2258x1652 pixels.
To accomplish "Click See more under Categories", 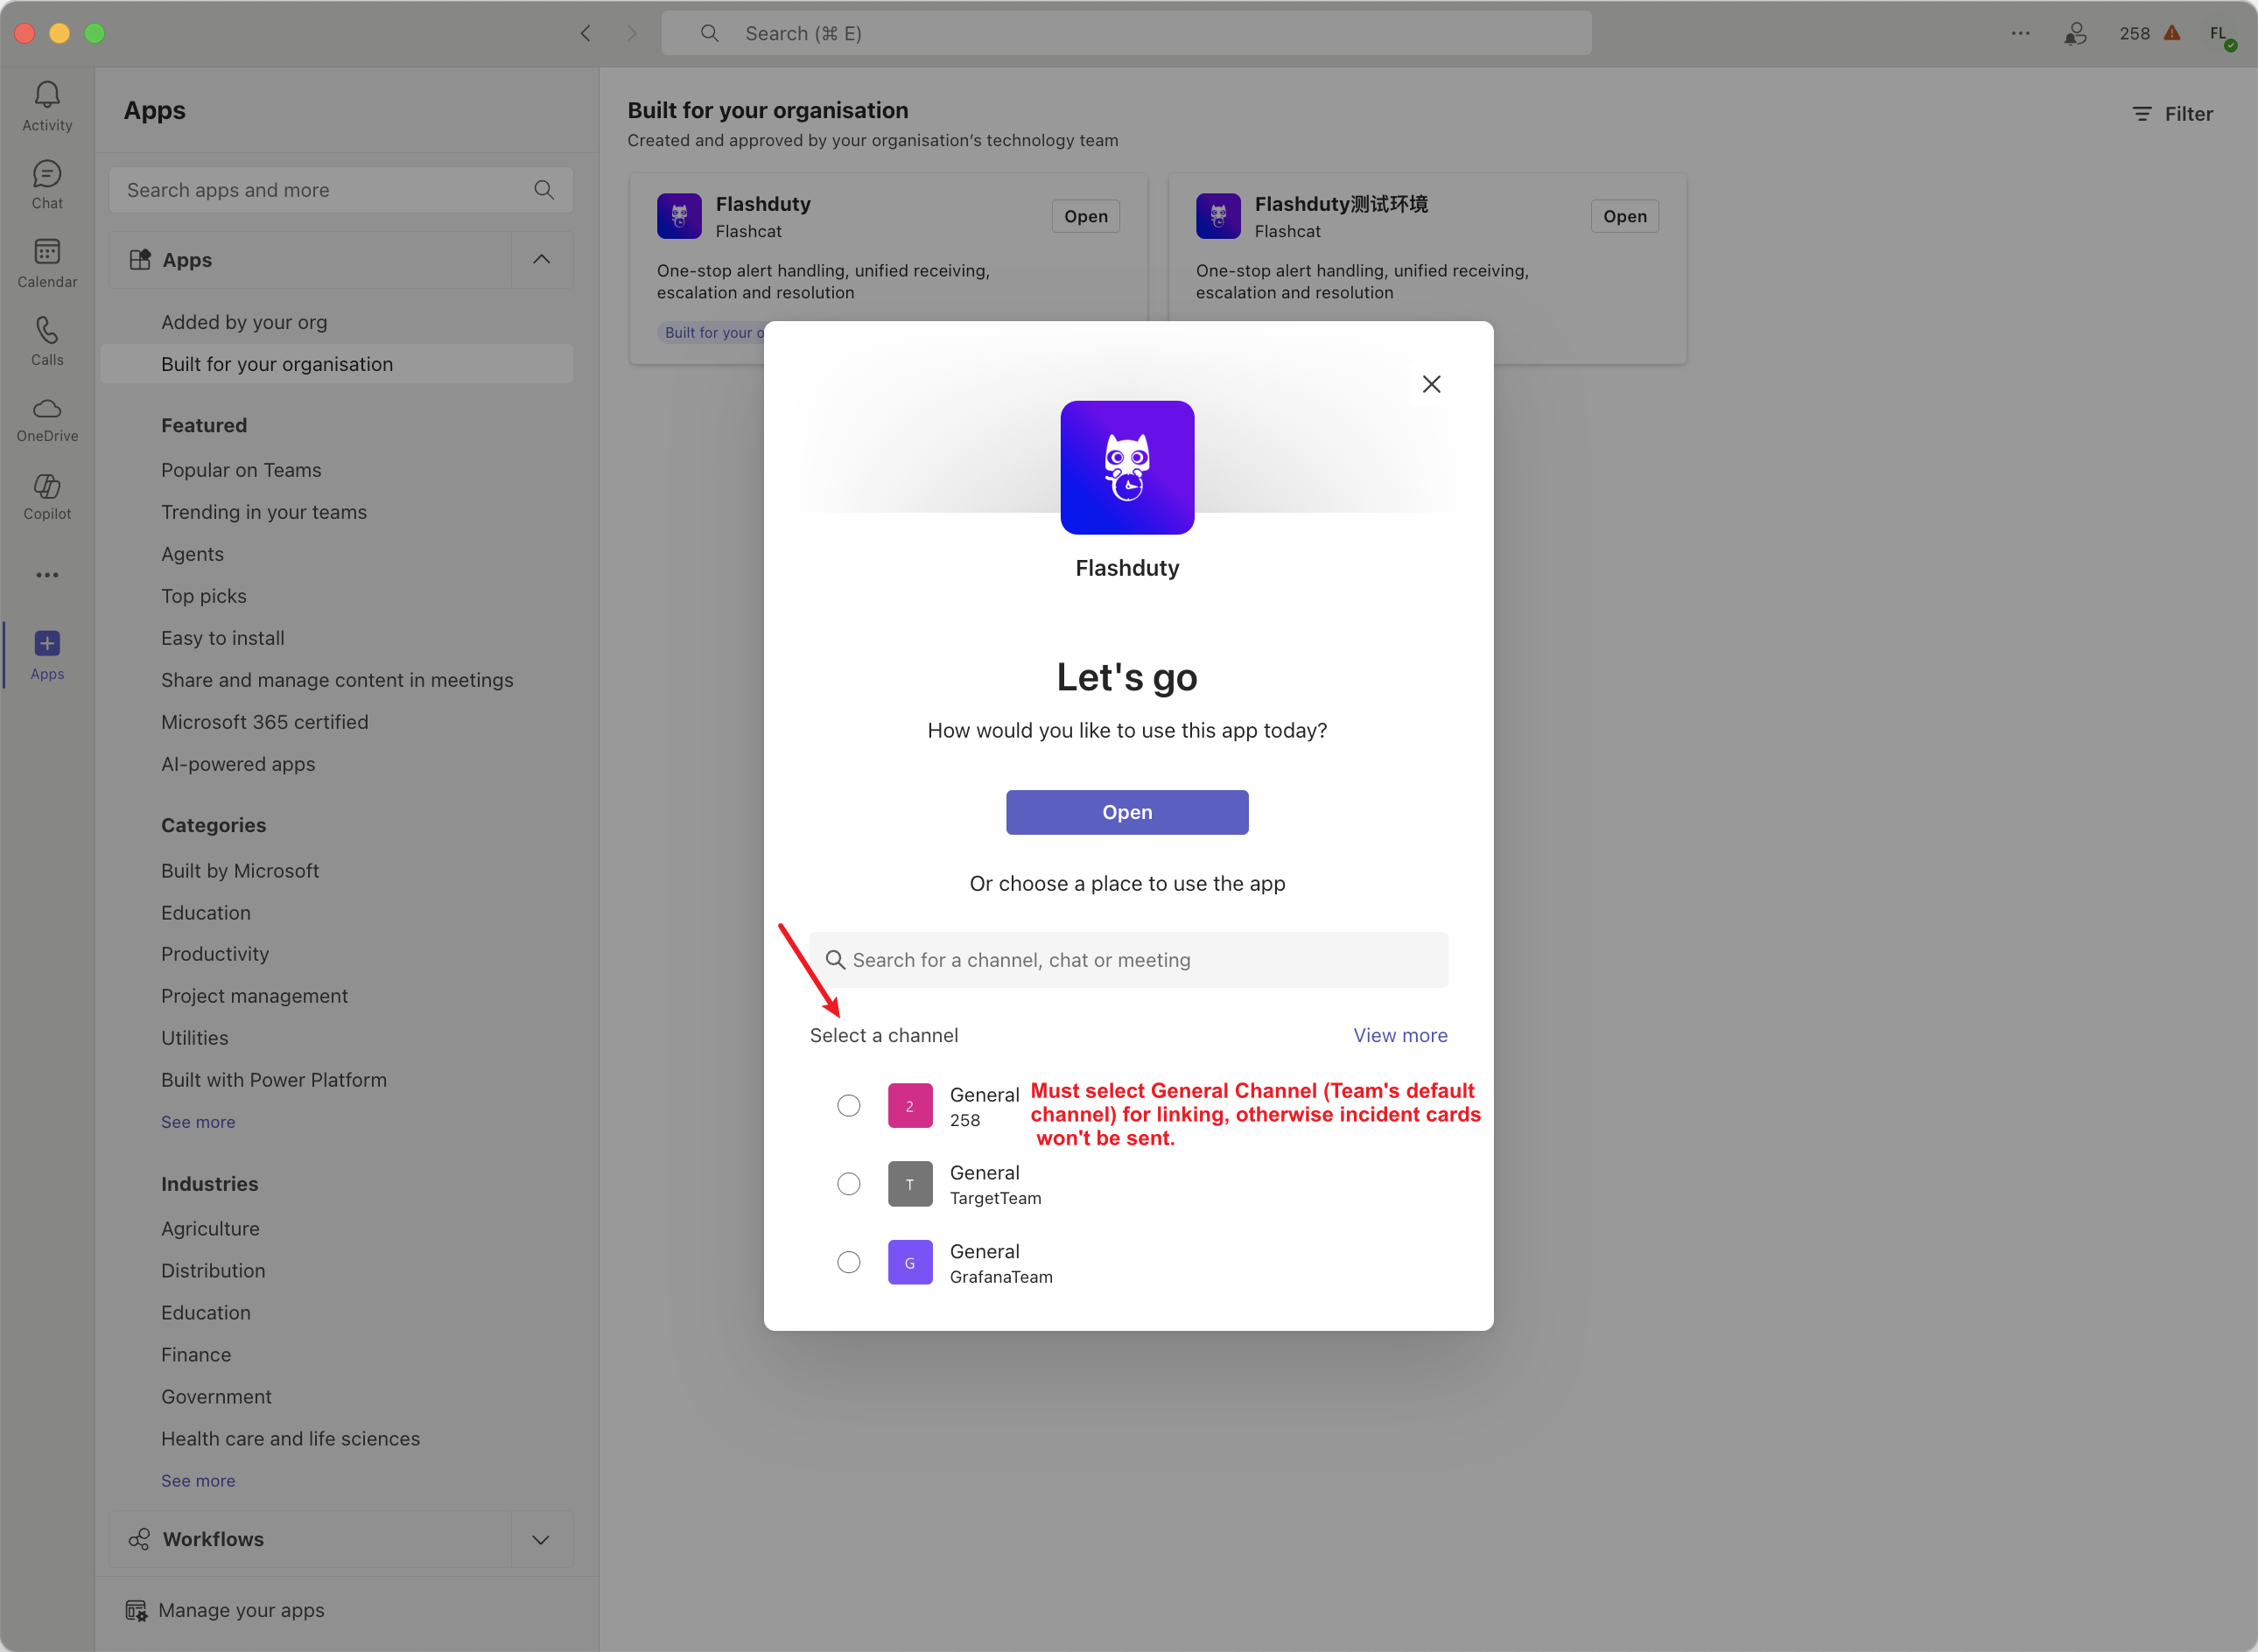I will tap(198, 1122).
